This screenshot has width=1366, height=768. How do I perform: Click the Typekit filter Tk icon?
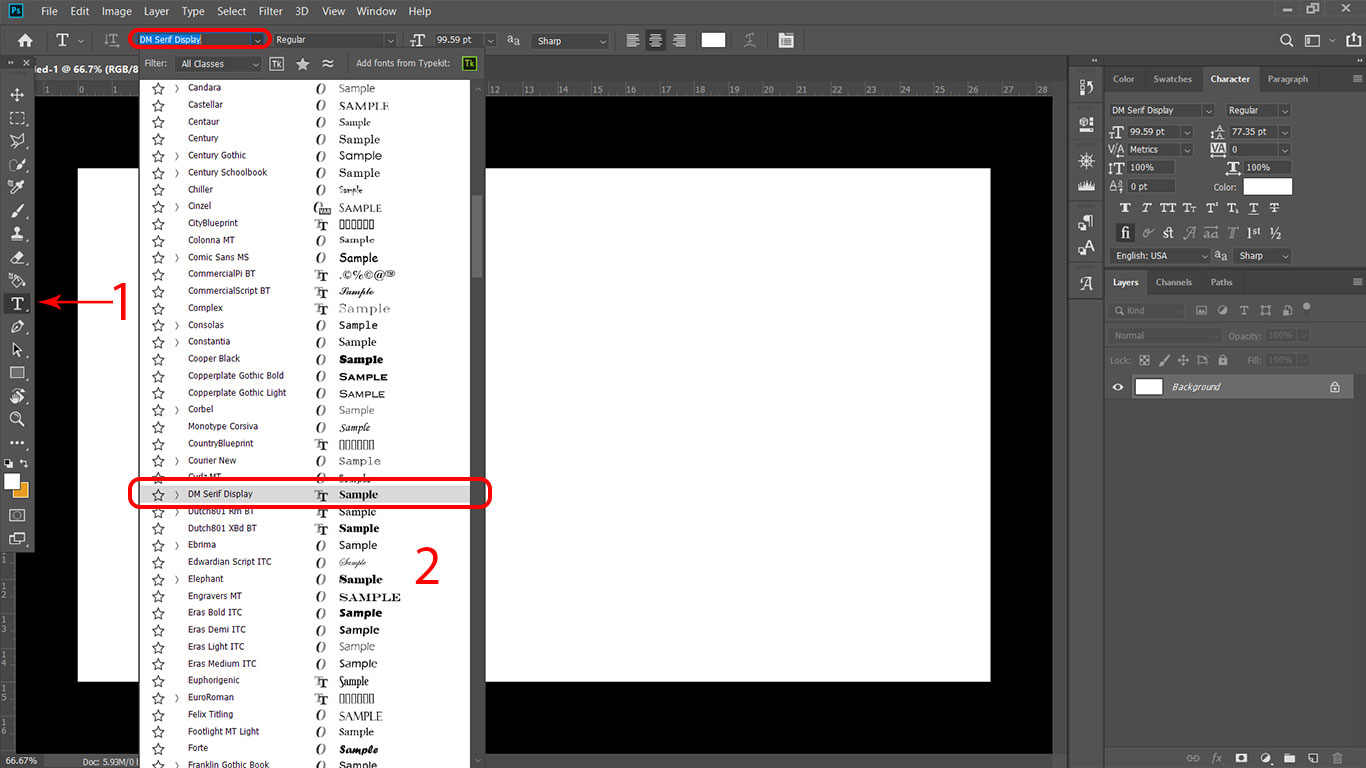pos(277,64)
